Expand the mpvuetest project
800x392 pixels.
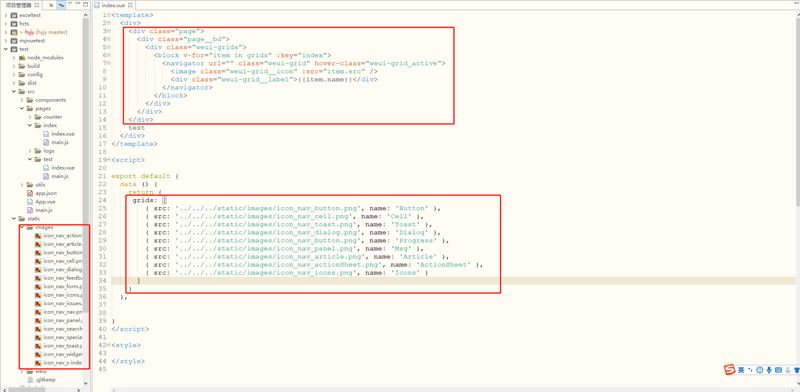tap(6, 40)
